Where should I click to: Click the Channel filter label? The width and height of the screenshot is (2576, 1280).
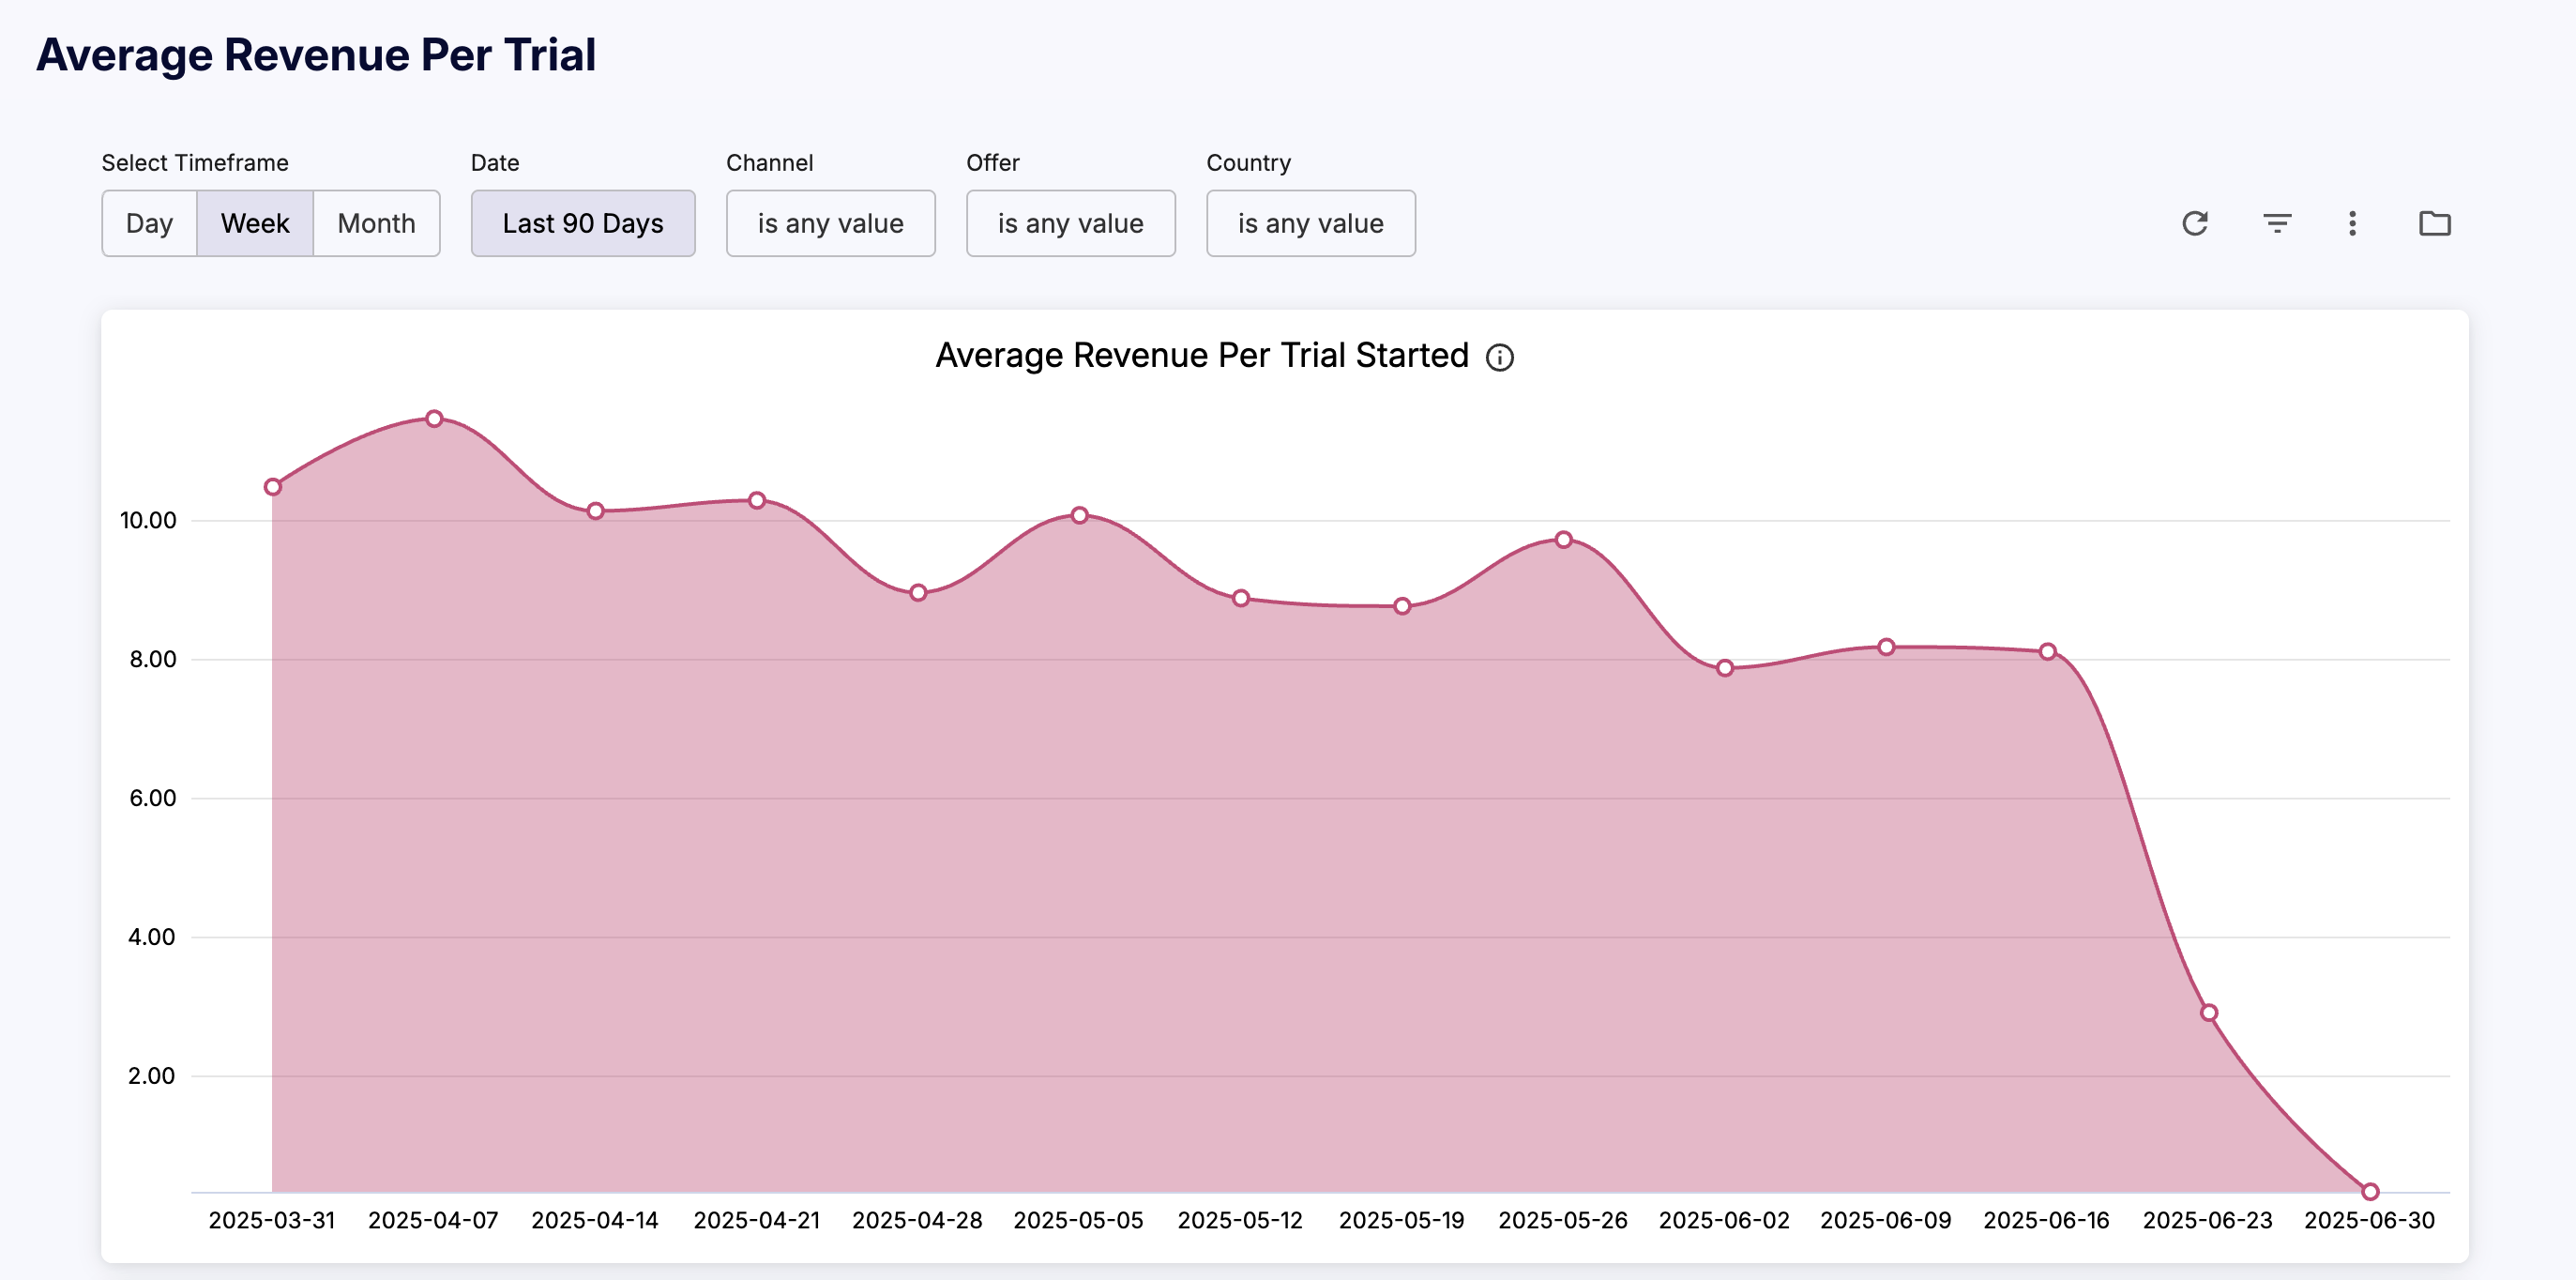pos(770,163)
